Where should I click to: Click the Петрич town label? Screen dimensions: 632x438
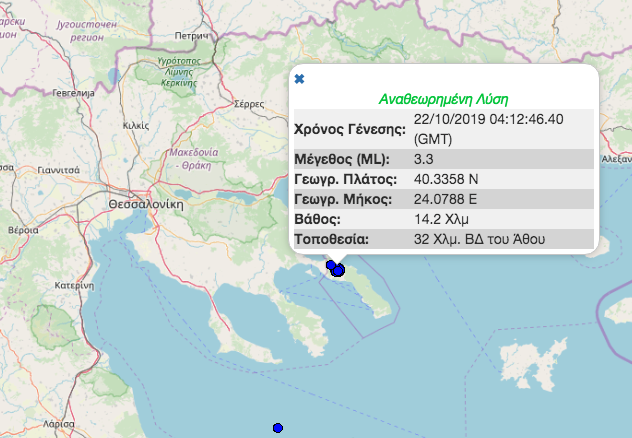pos(190,36)
